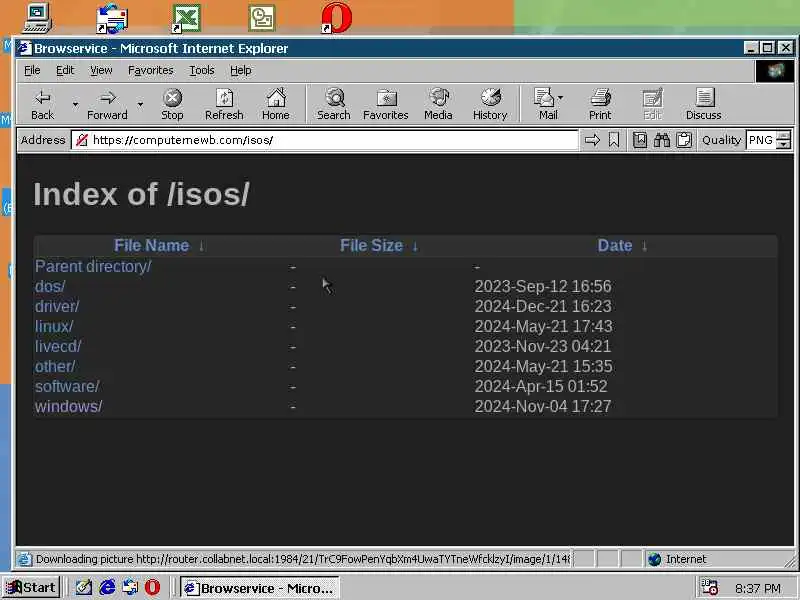Click the clipboard icon near Quality
This screenshot has width=800, height=600.
tap(684, 140)
